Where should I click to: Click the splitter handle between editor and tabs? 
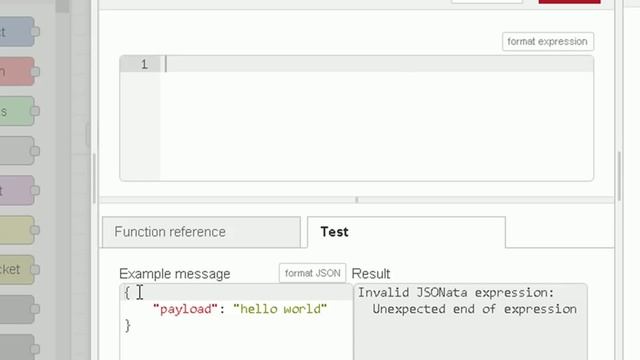[x=357, y=200]
